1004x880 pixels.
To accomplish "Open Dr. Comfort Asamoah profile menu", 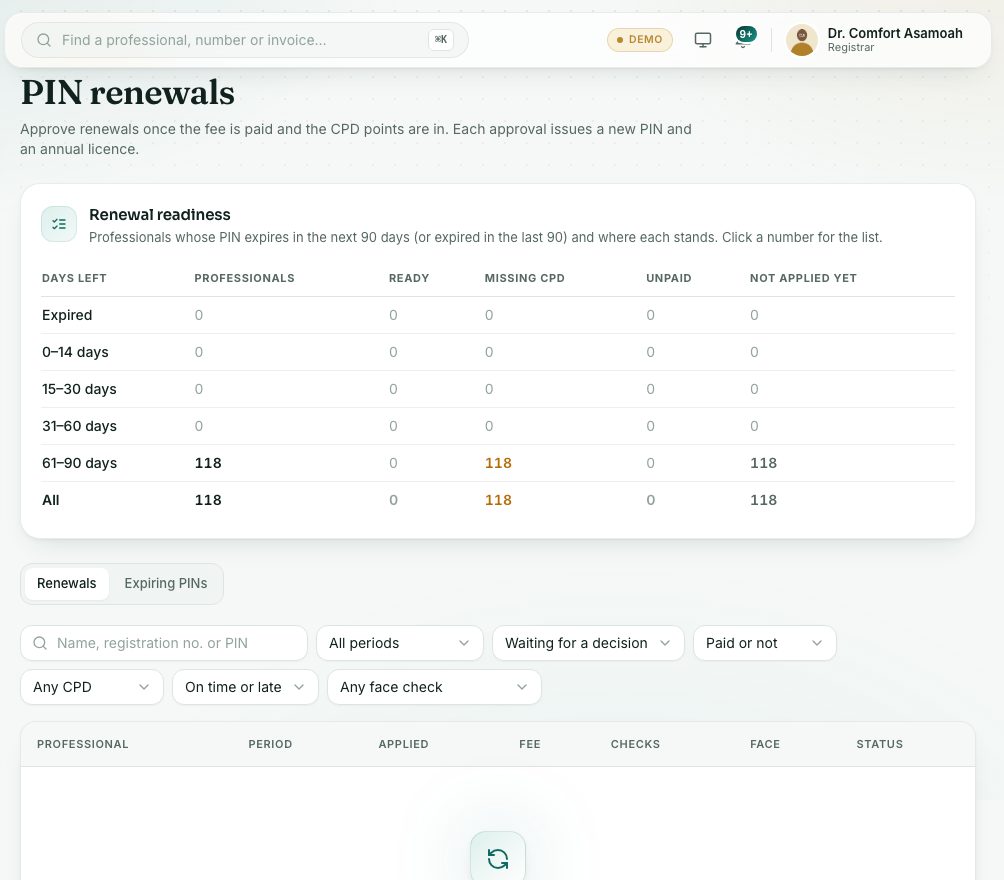I will [x=875, y=40].
